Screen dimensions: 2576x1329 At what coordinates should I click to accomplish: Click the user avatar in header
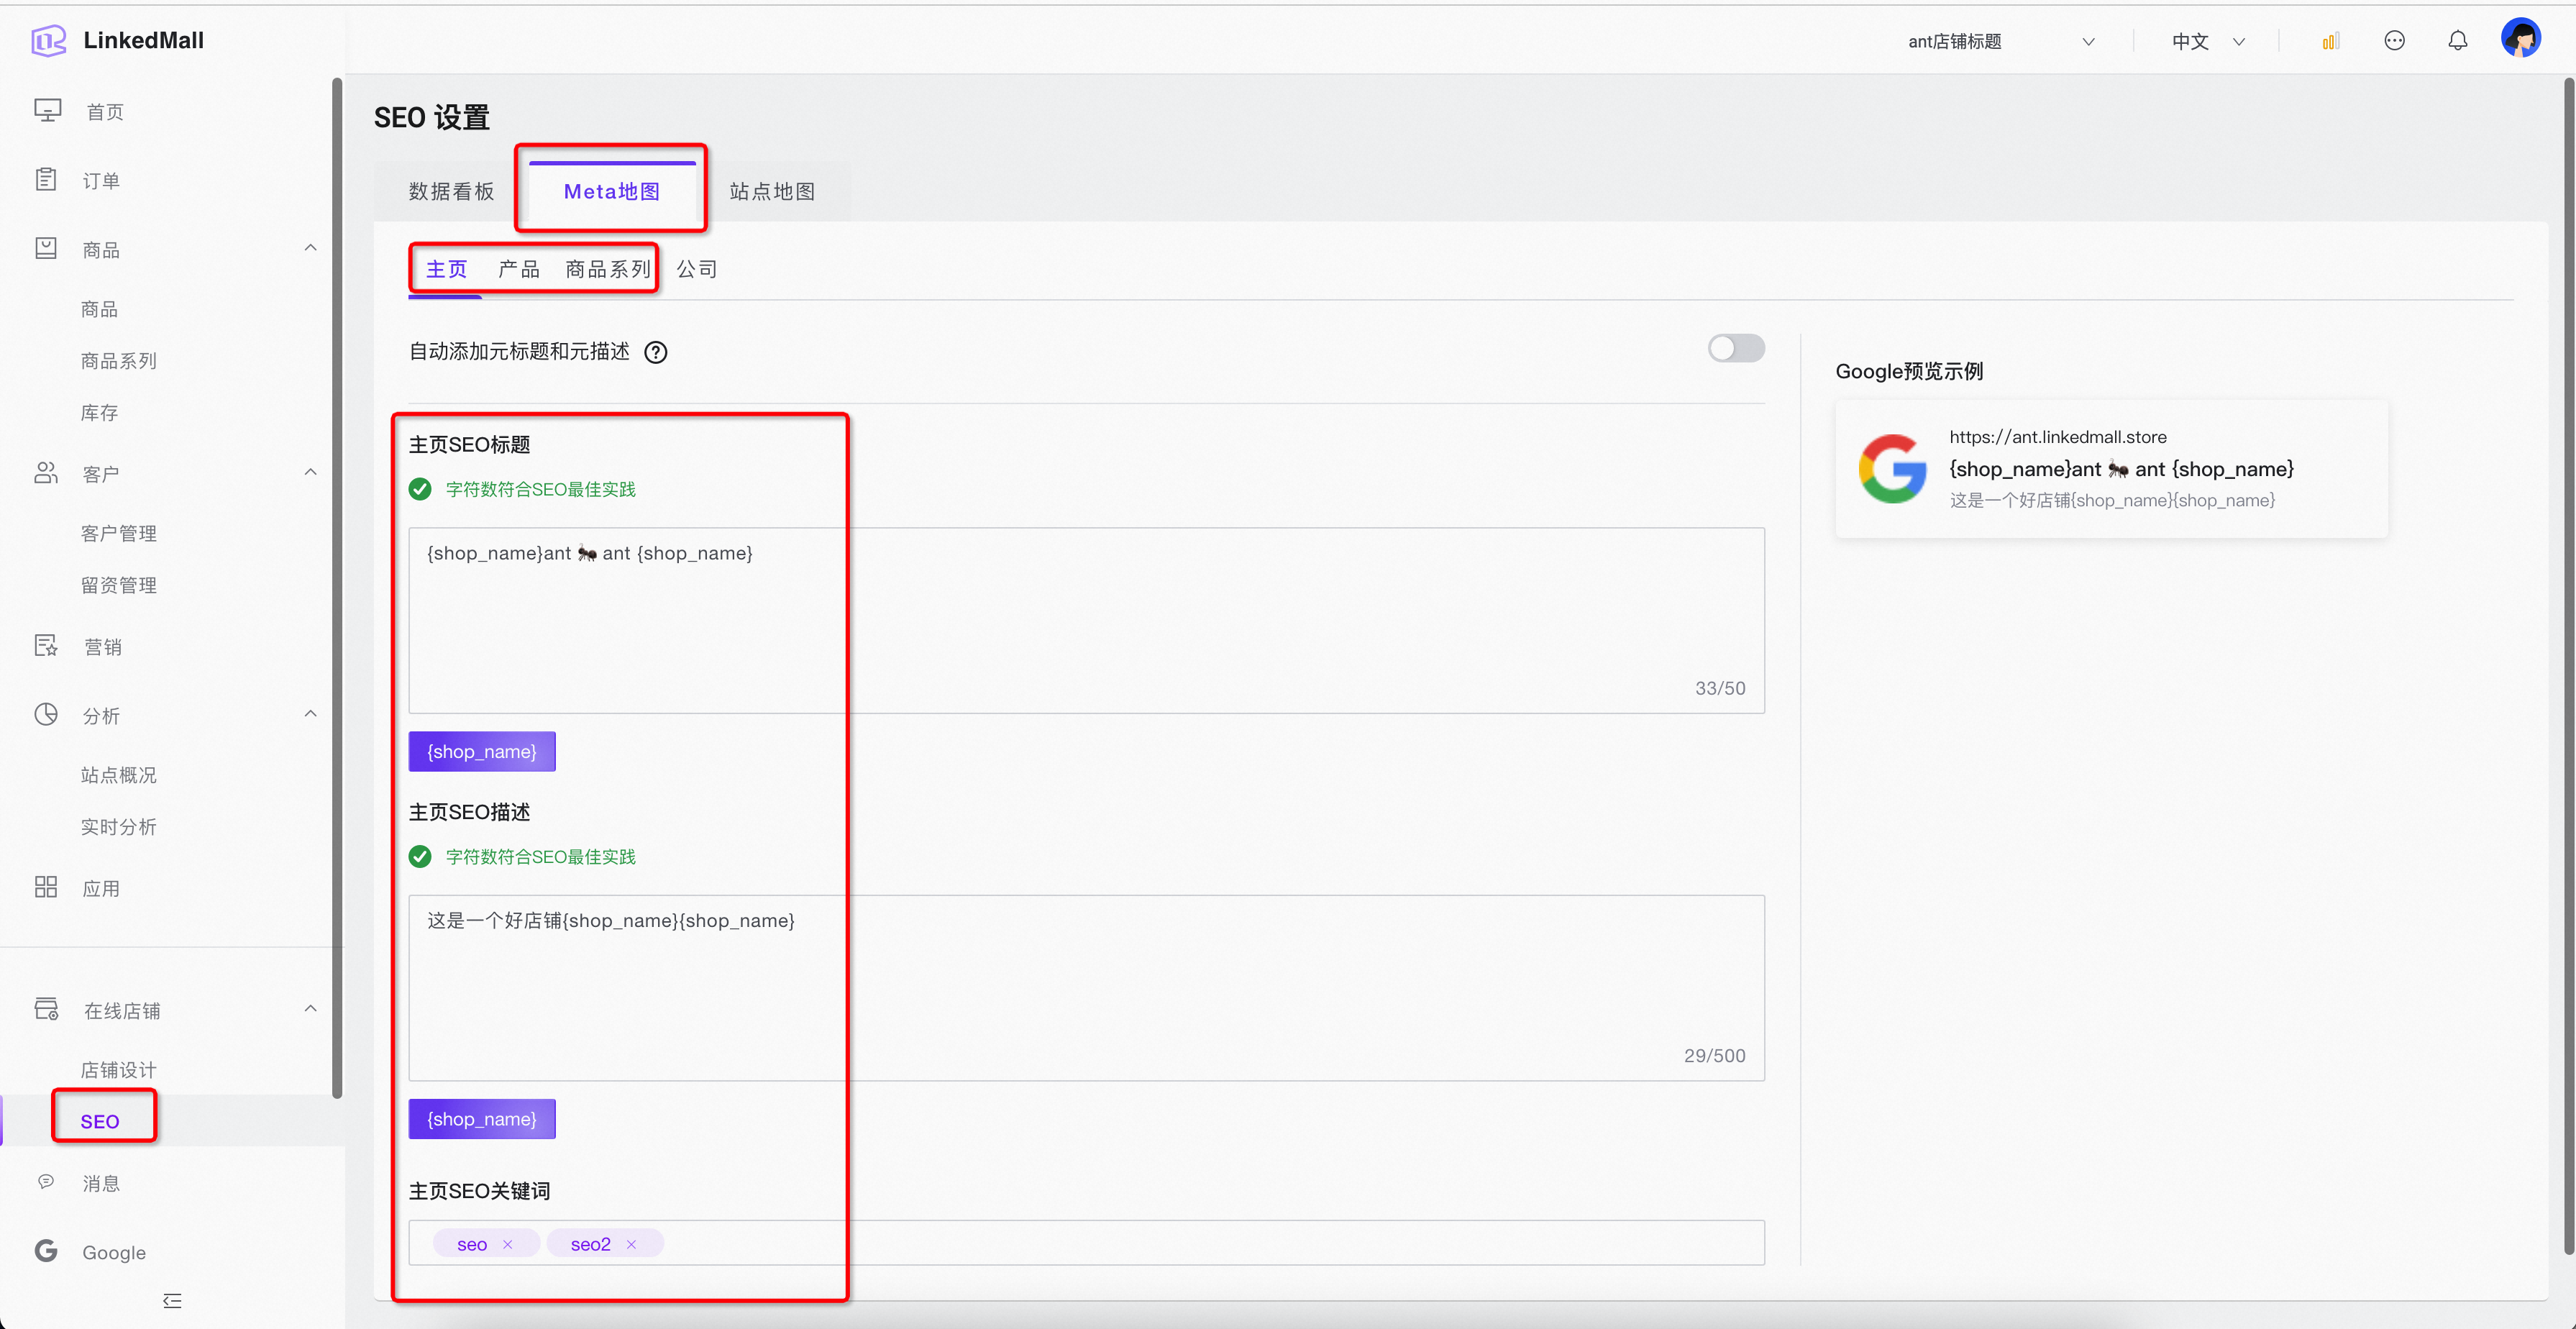2520,39
